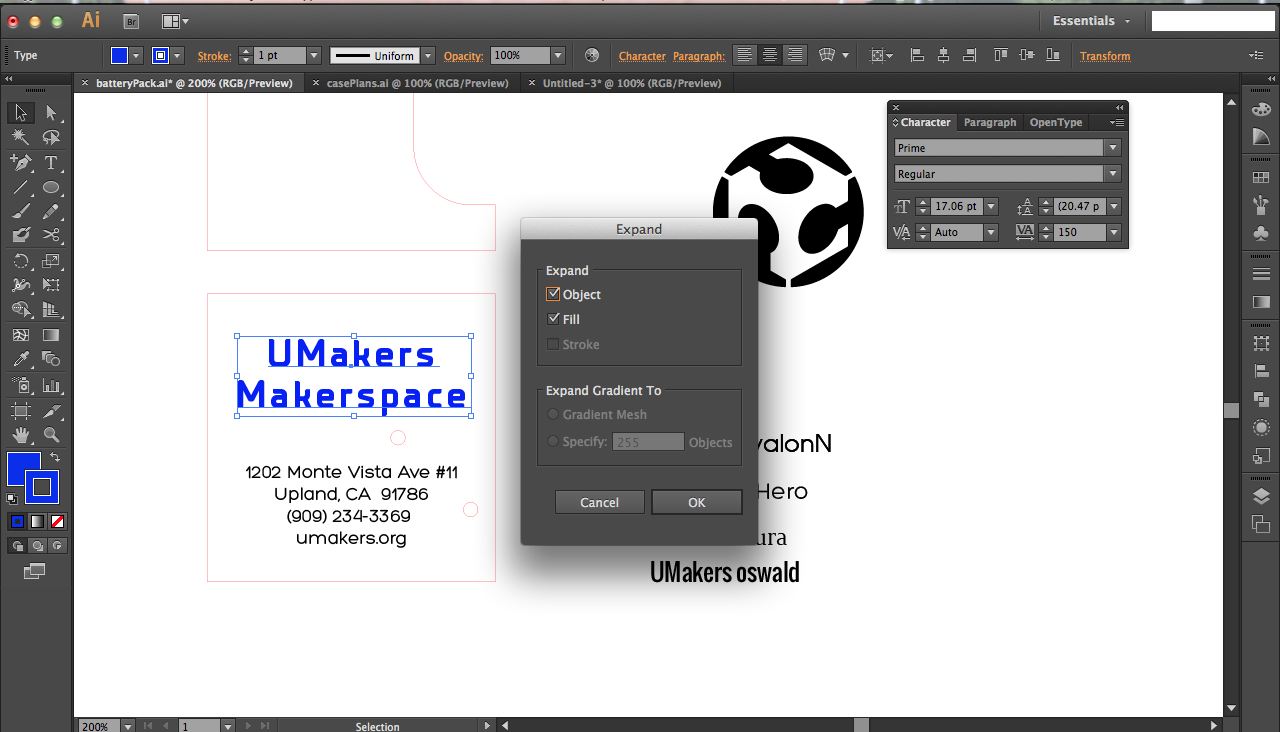Image resolution: width=1280 pixels, height=732 pixels.
Task: Select the Direct Selection tool
Action: click(x=51, y=113)
